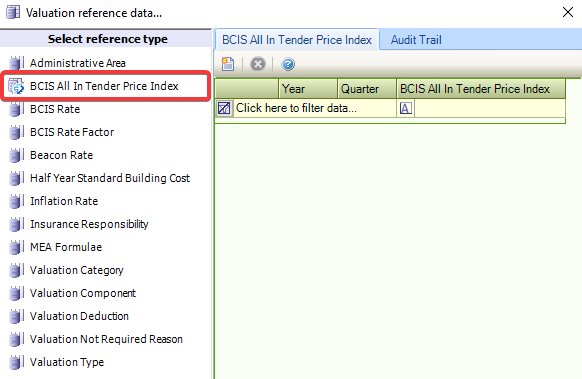Click the new record toolbar icon
Viewport: 582px width, 379px height.
(228, 64)
